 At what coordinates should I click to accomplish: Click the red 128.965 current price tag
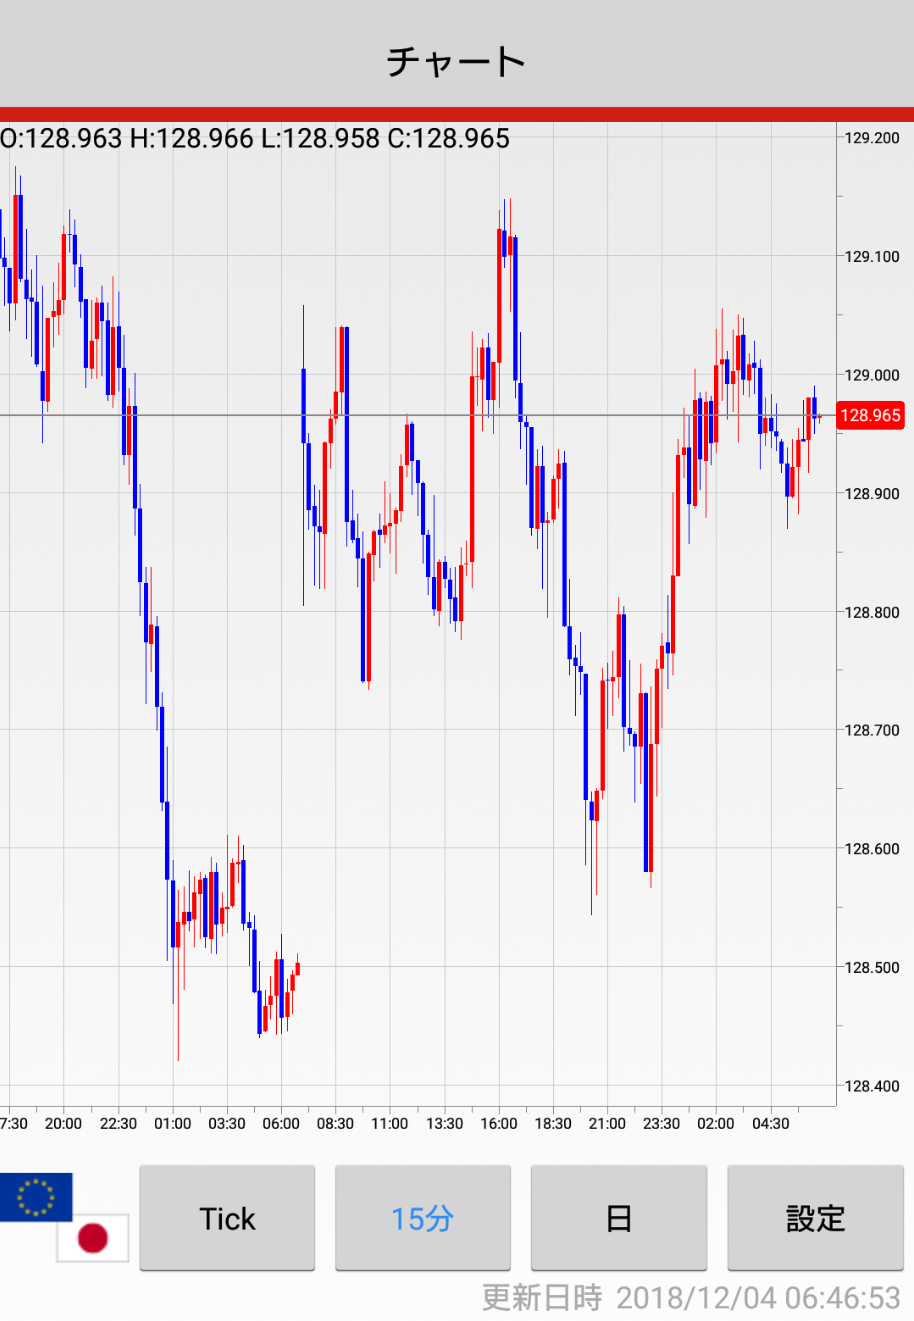pyautogui.click(x=870, y=415)
